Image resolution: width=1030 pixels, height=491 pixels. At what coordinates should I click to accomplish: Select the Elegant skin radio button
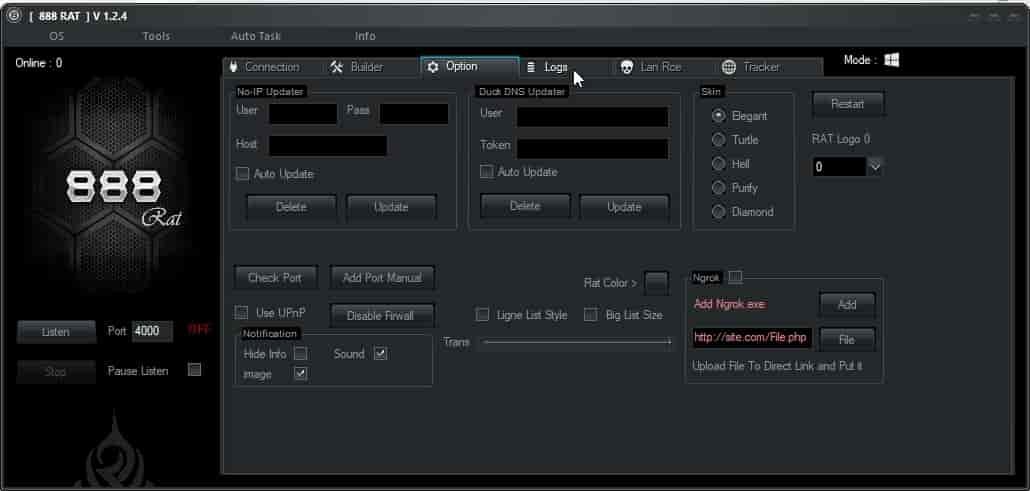click(719, 116)
